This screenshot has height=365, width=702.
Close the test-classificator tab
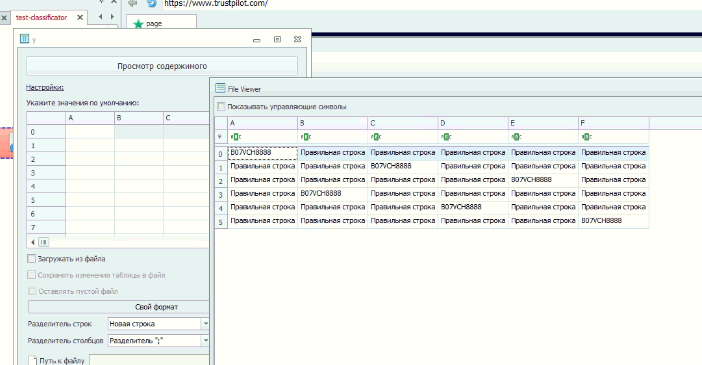click(80, 17)
